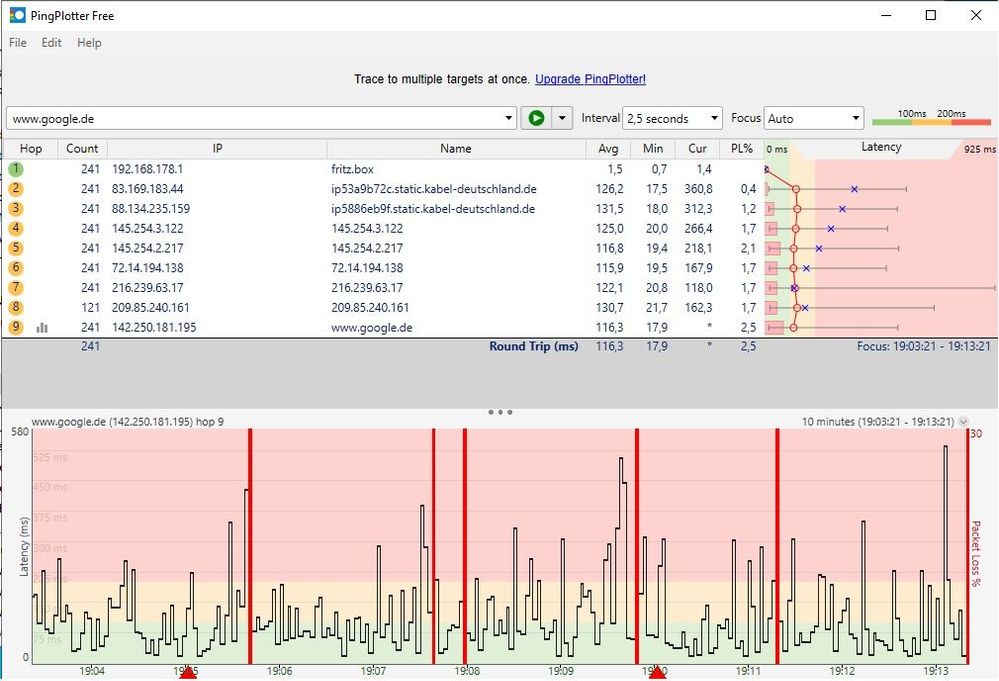Viewport: 999px width, 681px height.
Task: Click the Round Trip (ms) summary label
Action: pos(534,346)
